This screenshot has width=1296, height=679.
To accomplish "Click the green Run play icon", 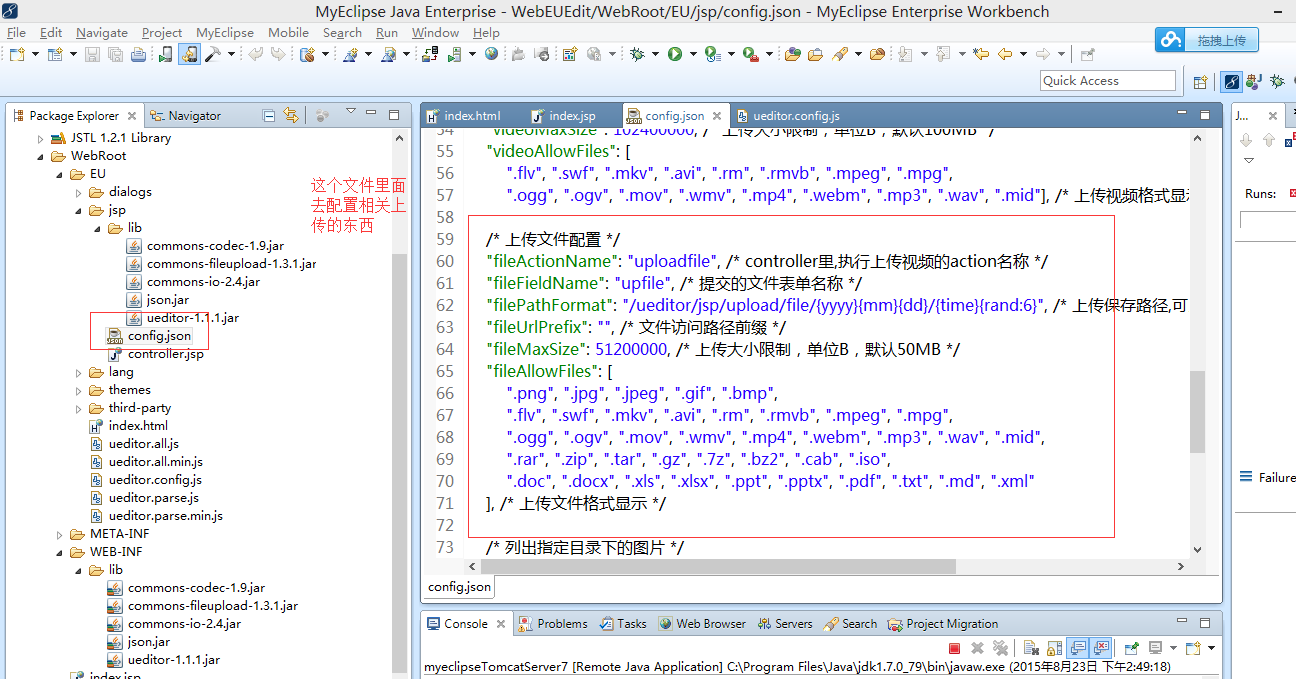I will pos(675,54).
